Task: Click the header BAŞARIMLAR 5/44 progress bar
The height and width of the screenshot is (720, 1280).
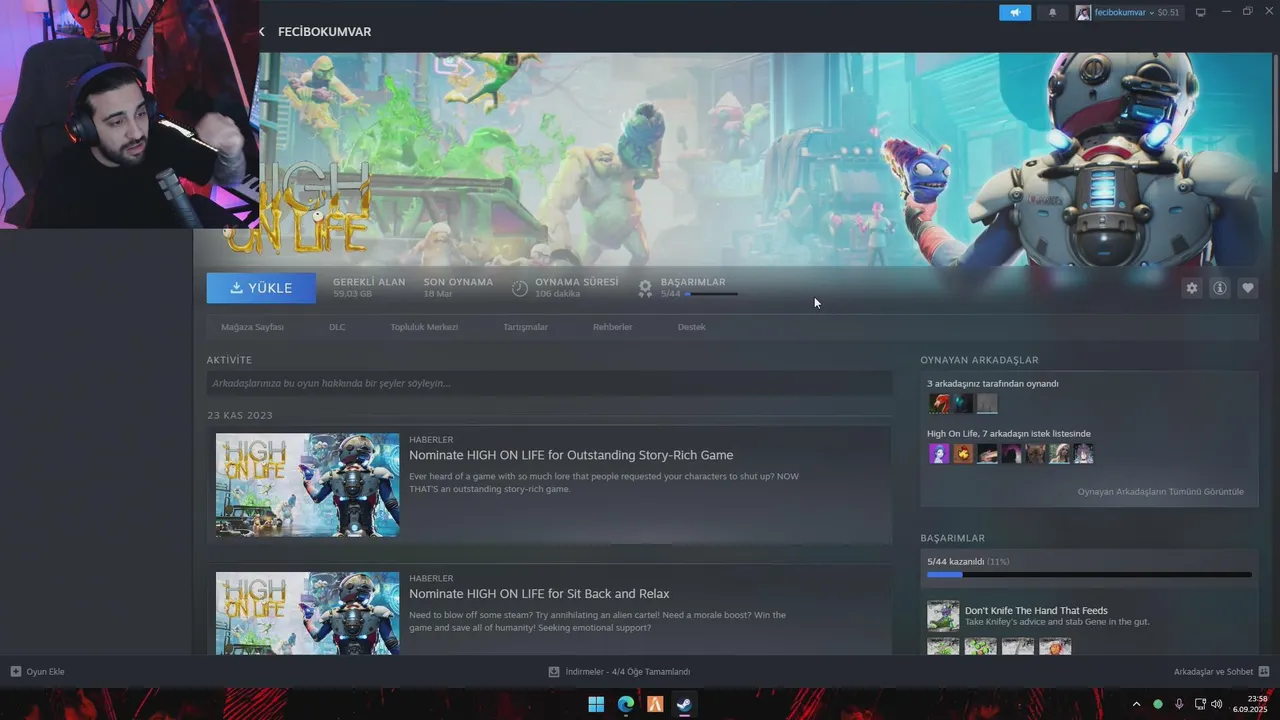Action: pos(711,294)
